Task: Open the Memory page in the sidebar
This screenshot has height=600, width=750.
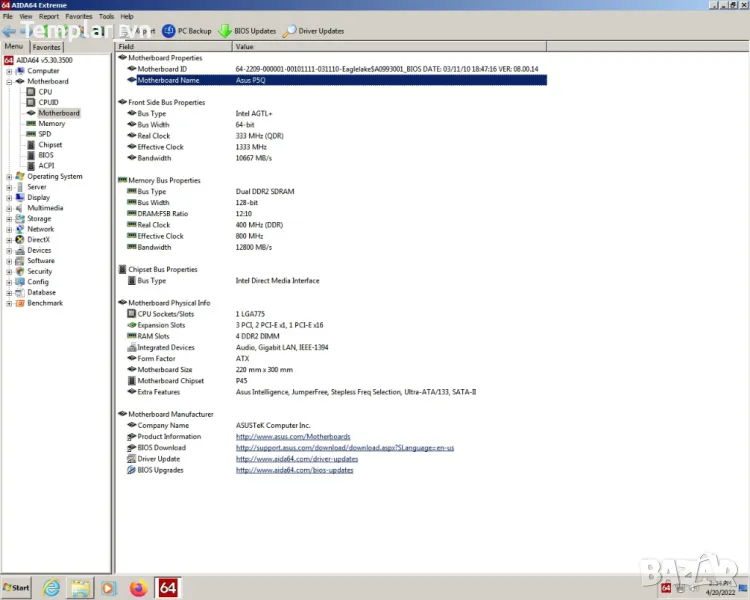Action: [52, 124]
